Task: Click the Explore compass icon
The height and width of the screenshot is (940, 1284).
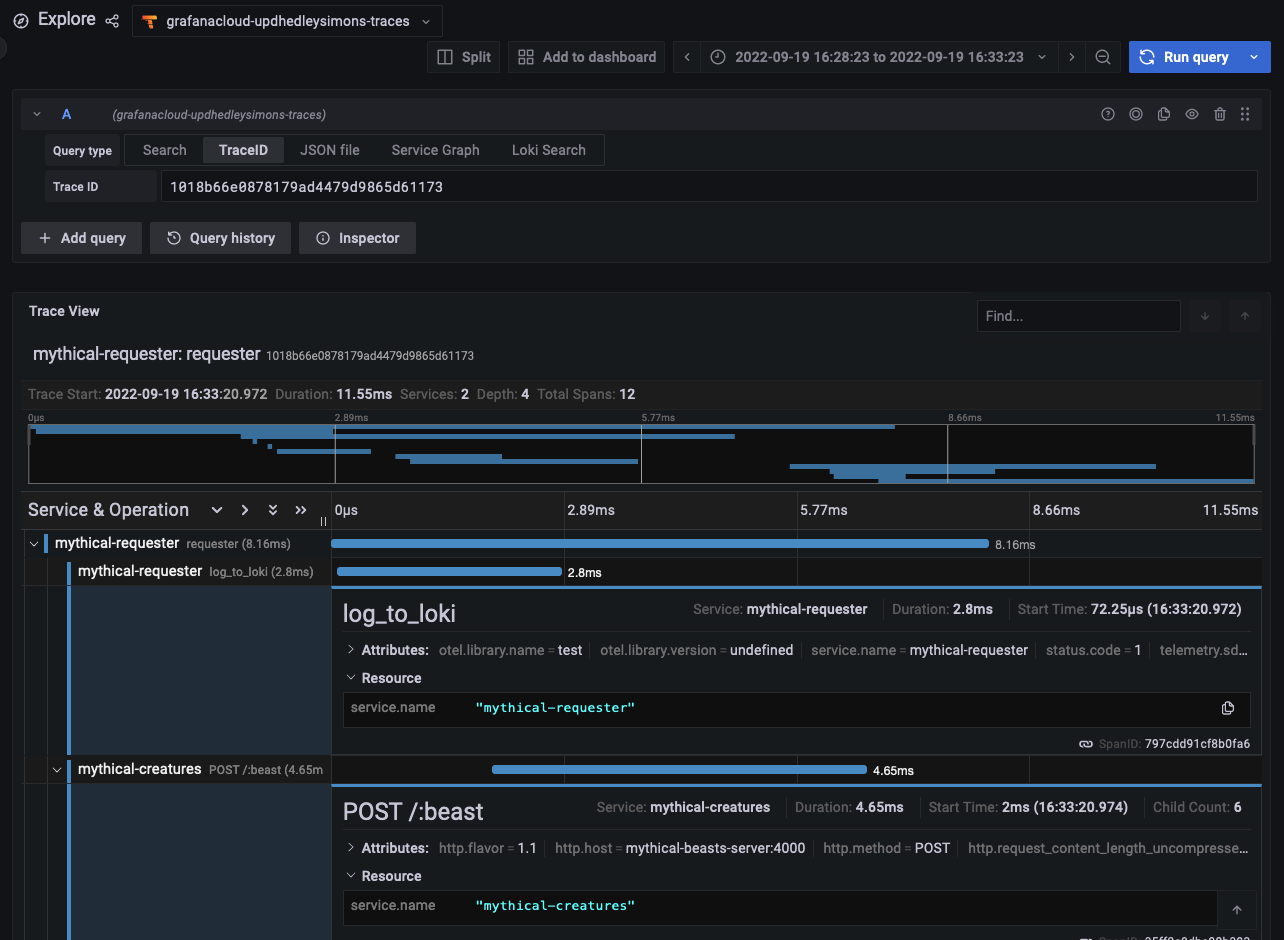Action: pos(21,20)
